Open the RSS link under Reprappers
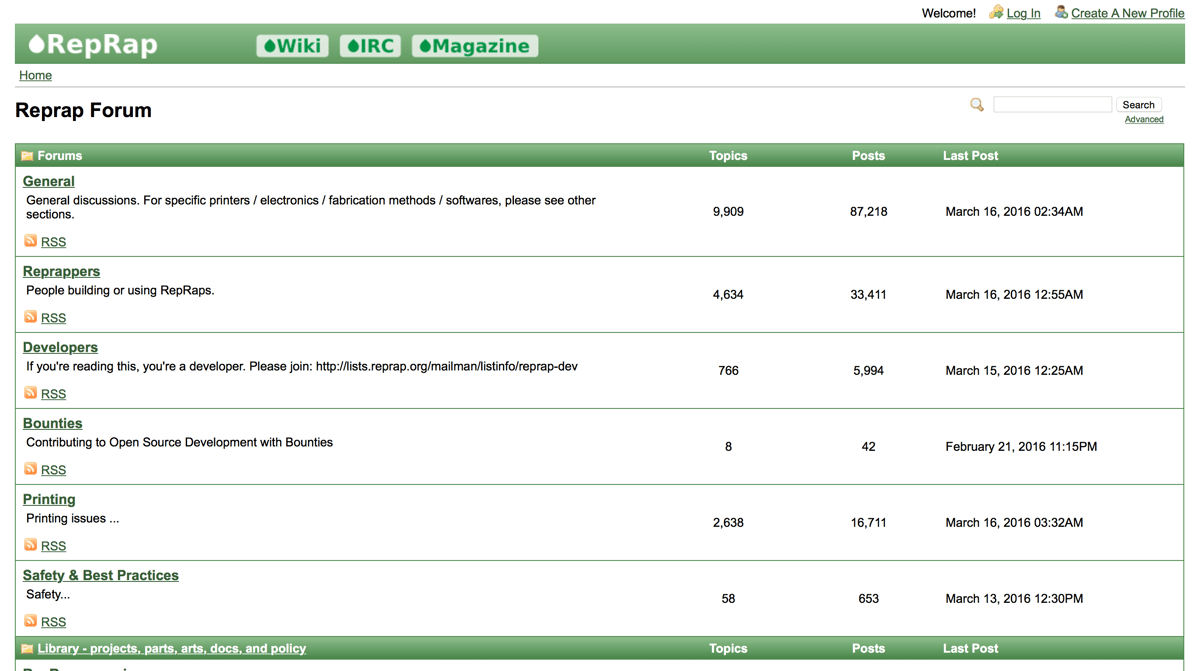1200x671 pixels. [53, 318]
